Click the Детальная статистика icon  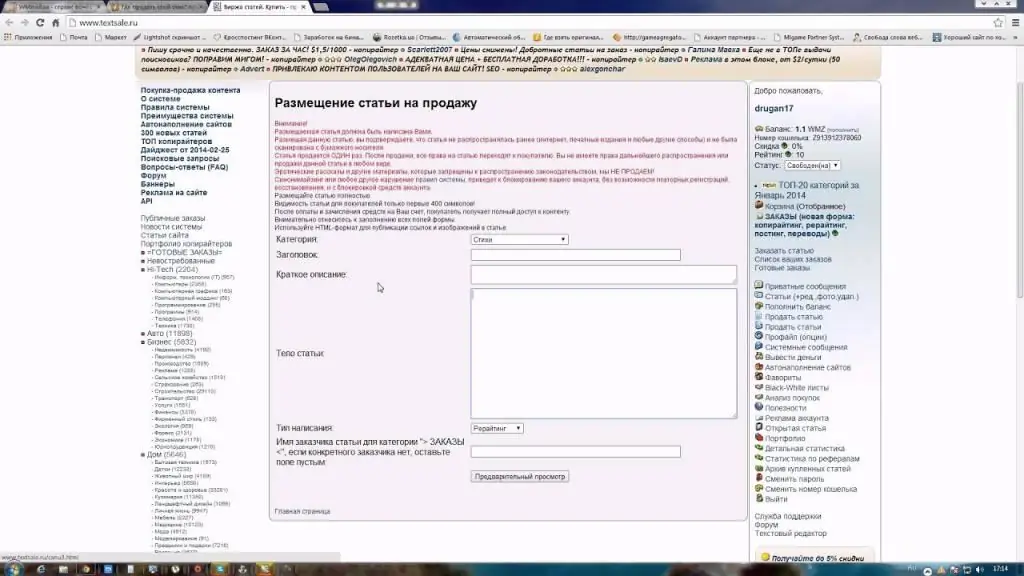[759, 447]
